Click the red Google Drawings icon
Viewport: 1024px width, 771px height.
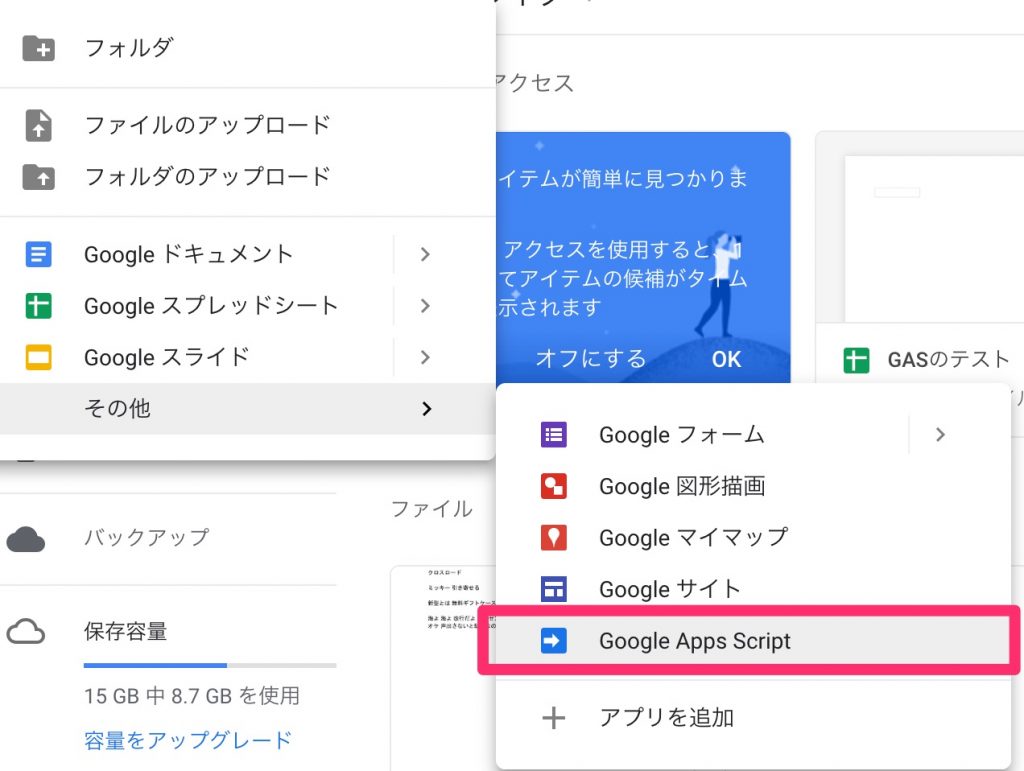click(x=553, y=487)
